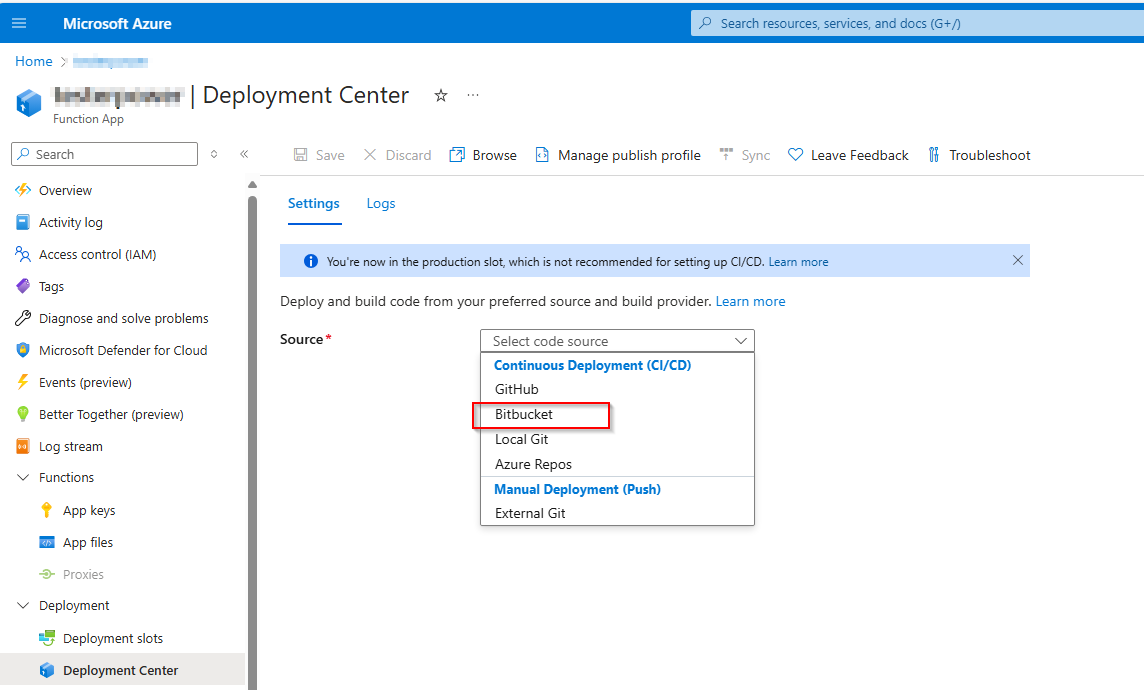Click the top search resources bar
Viewport: 1144px width, 690px height.
[x=917, y=23]
